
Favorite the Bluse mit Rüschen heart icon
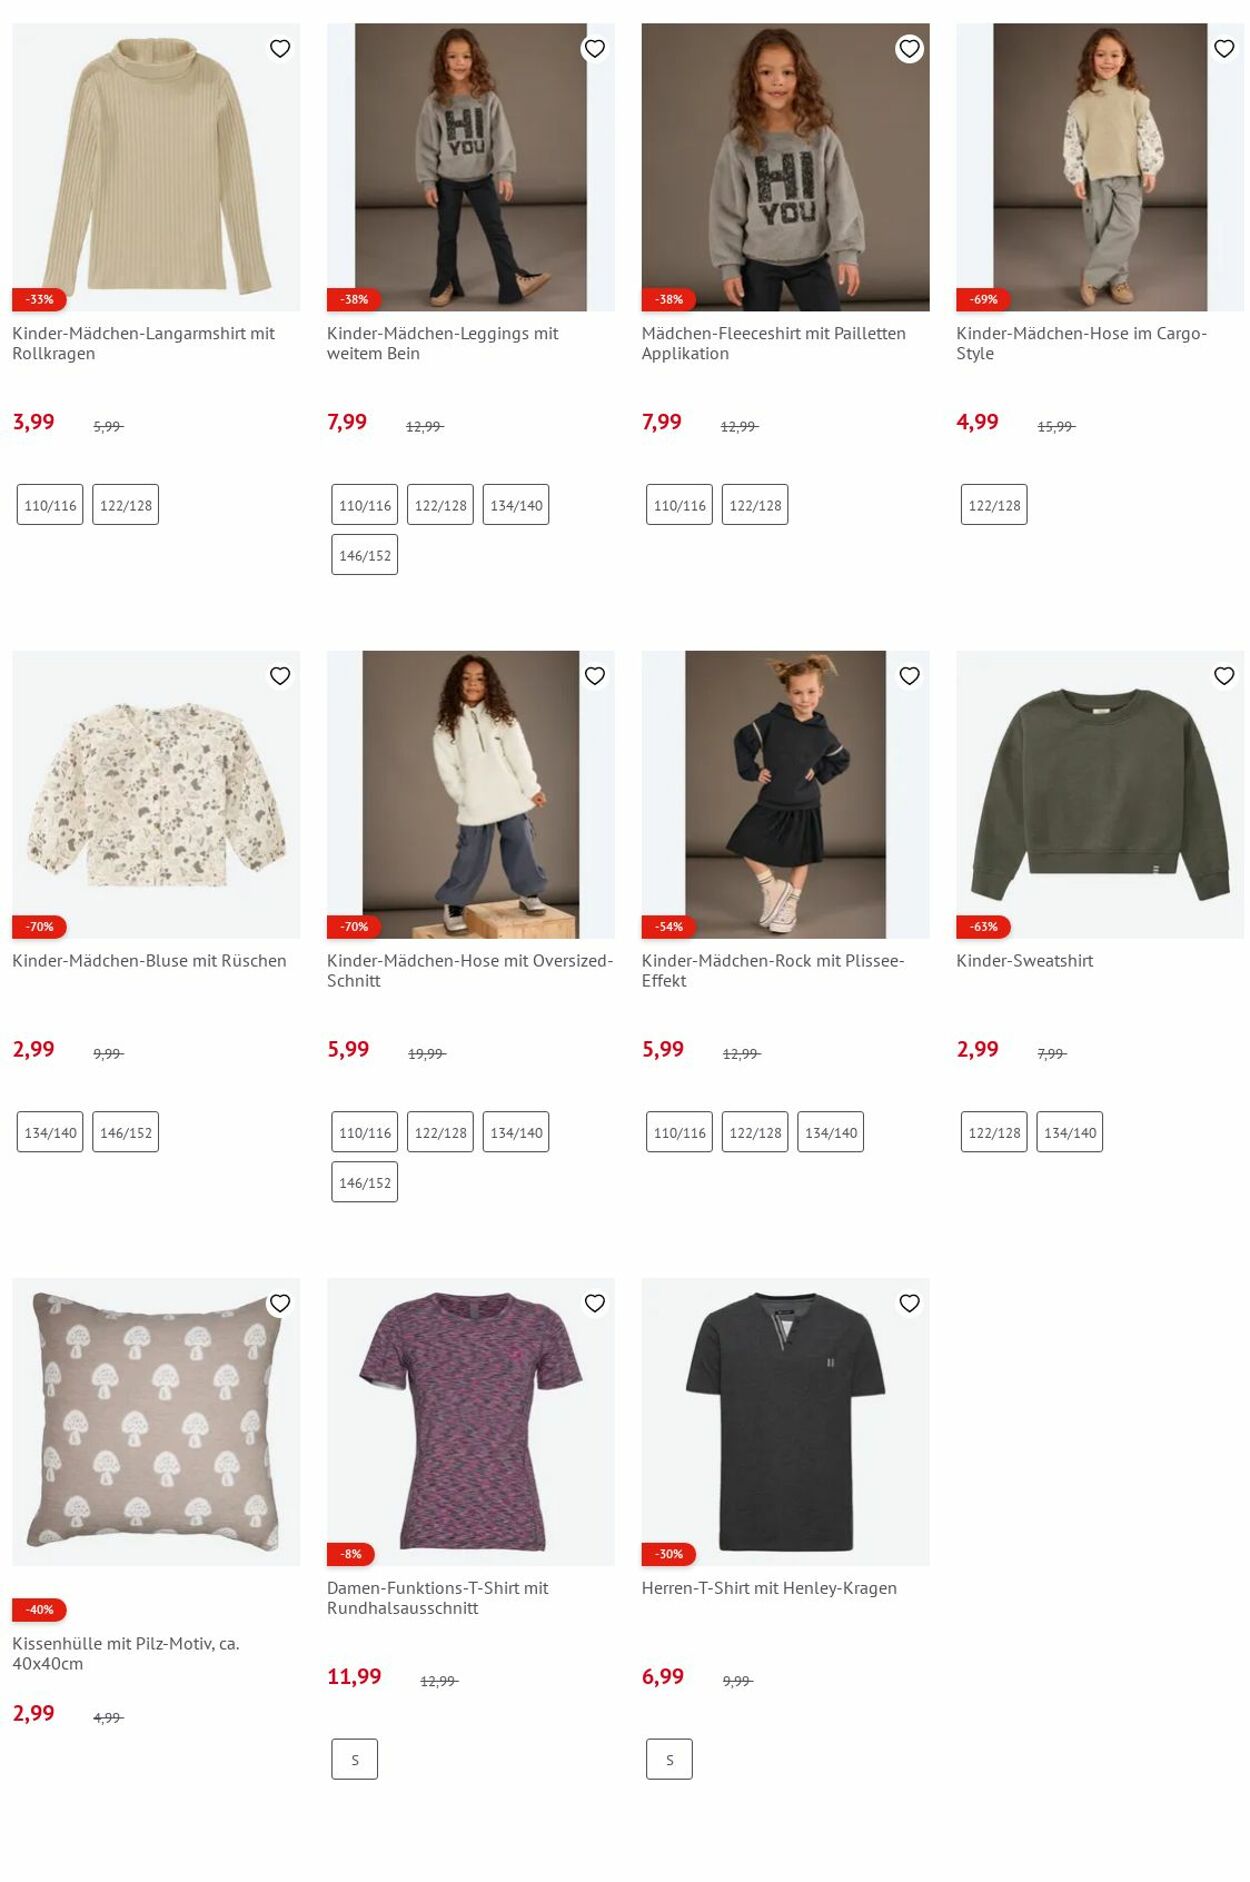click(x=280, y=676)
